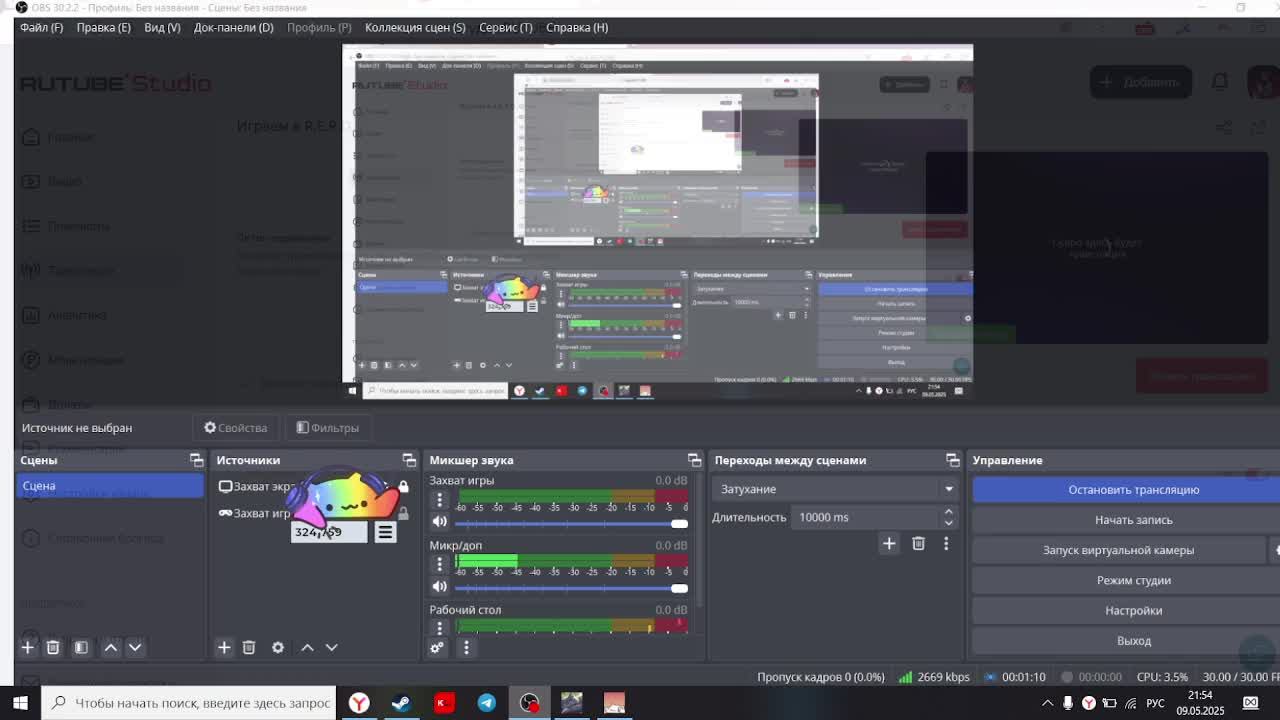This screenshot has width=1280, height=720.
Task: Open scene filters icon in Сцены toolbar
Action: (81, 647)
